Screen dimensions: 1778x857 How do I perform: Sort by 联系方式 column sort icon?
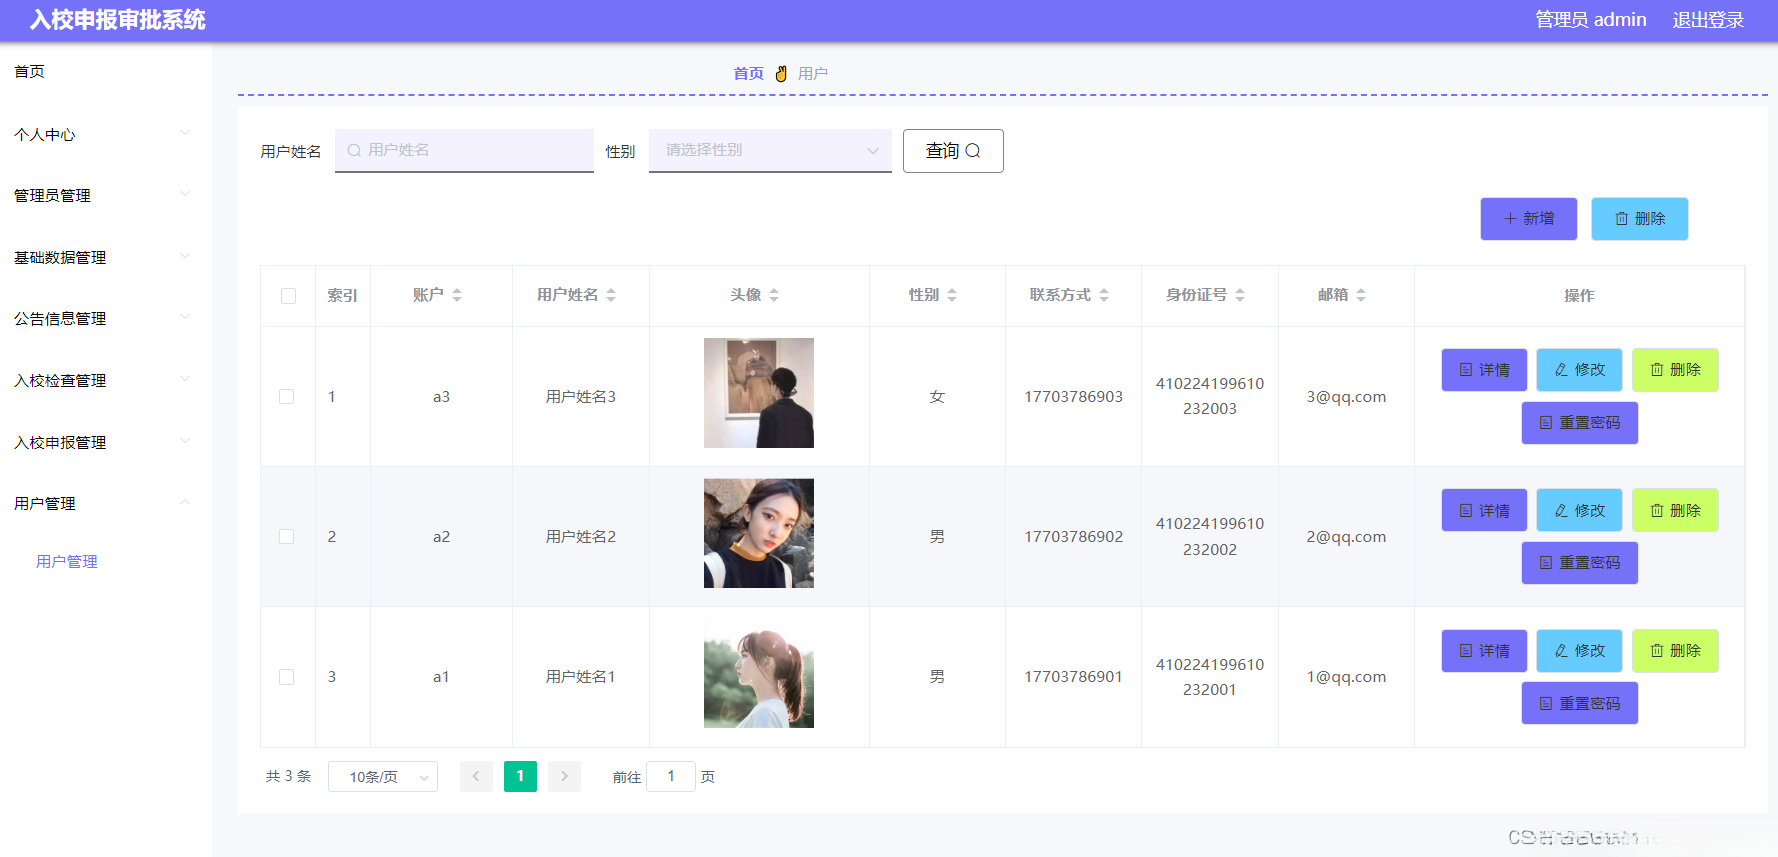[x=1104, y=295]
